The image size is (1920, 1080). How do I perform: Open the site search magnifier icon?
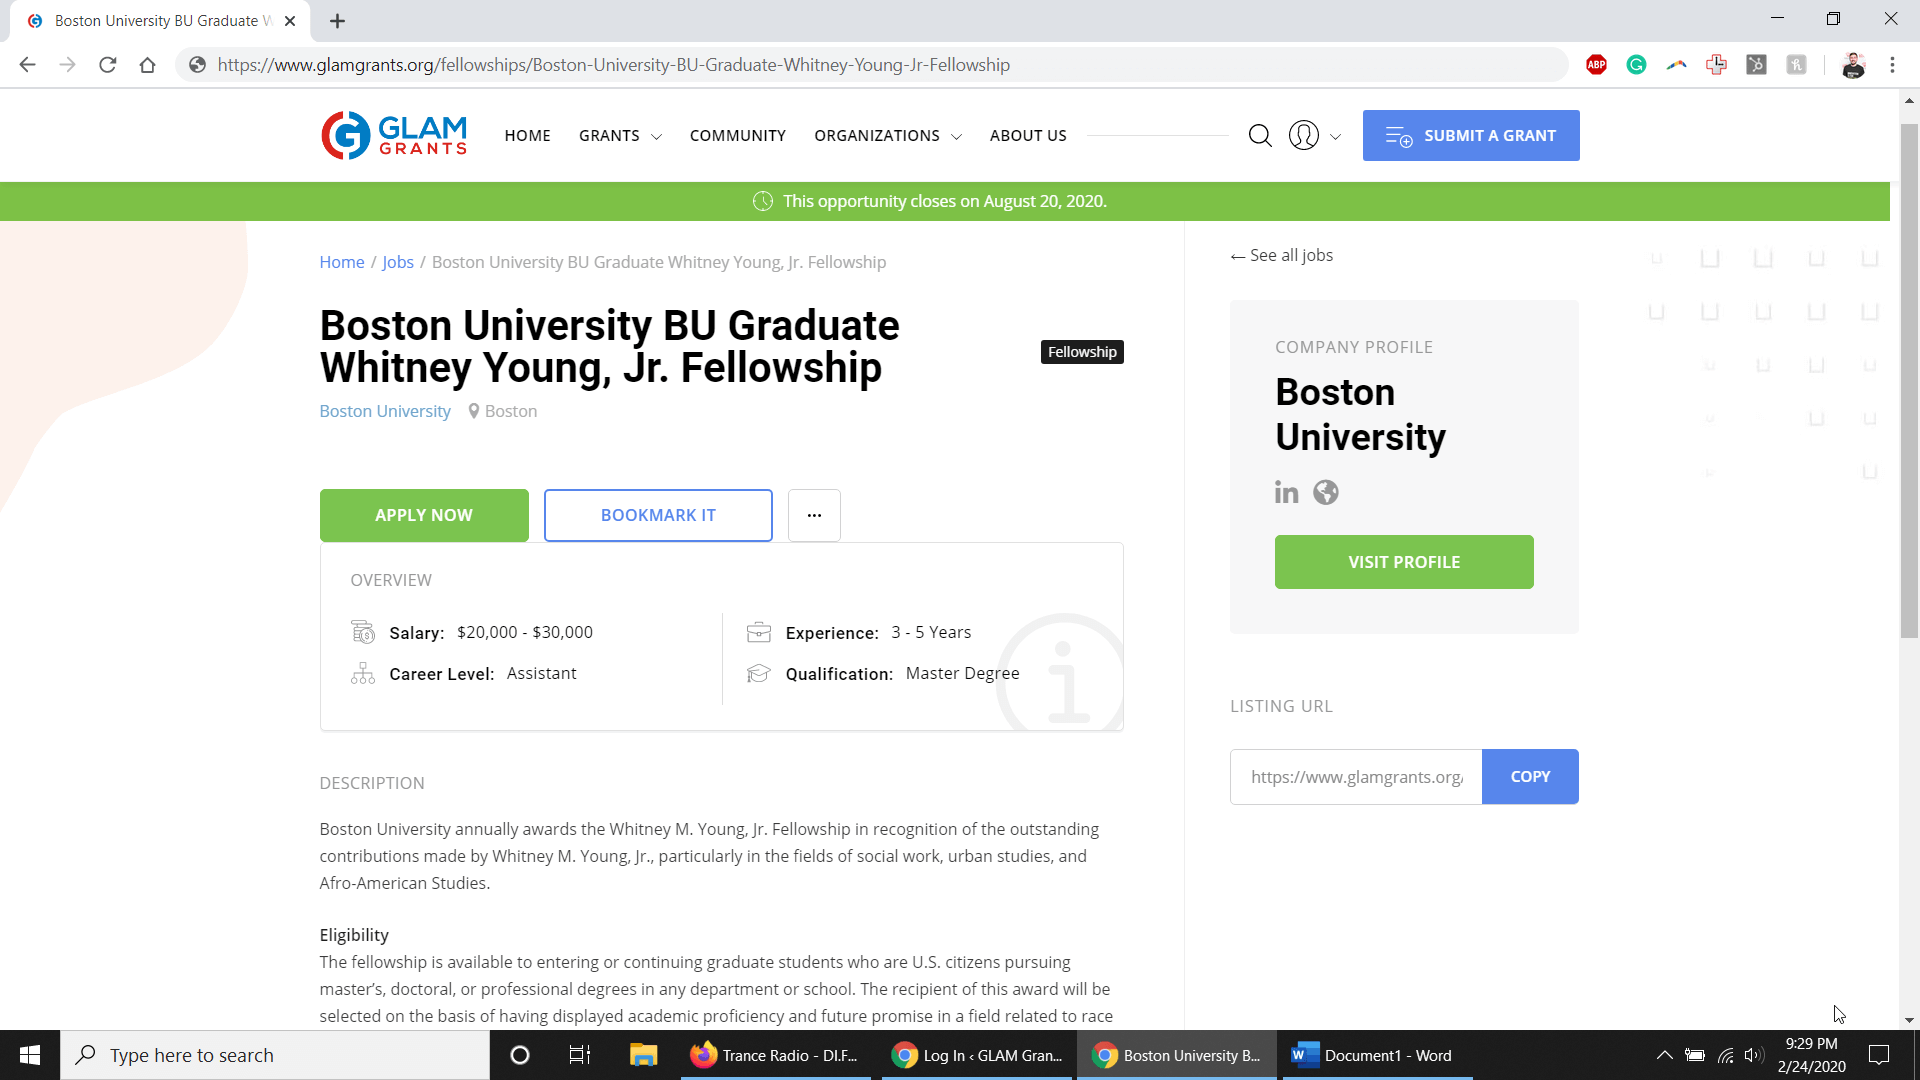coord(1260,135)
